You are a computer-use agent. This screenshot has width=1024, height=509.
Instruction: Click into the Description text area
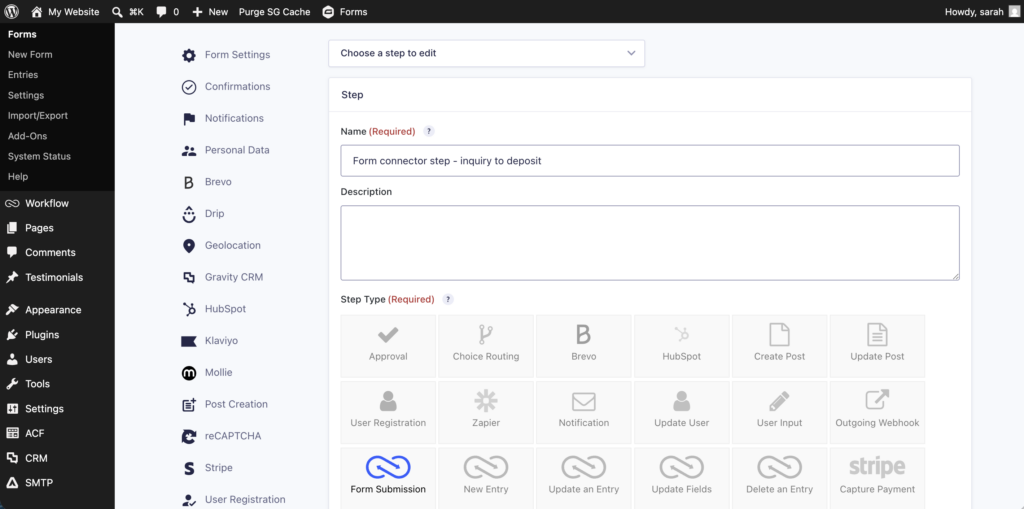click(x=650, y=243)
